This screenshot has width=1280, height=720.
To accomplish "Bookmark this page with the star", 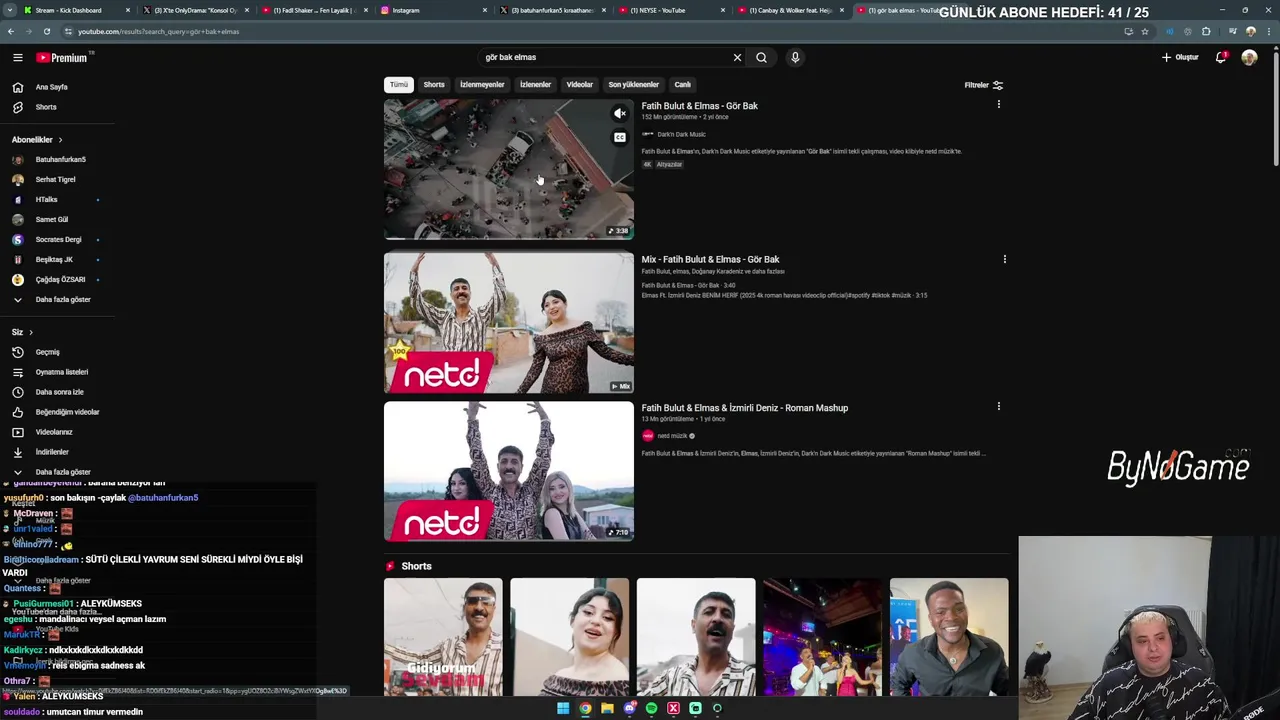I will pyautogui.click(x=1145, y=31).
